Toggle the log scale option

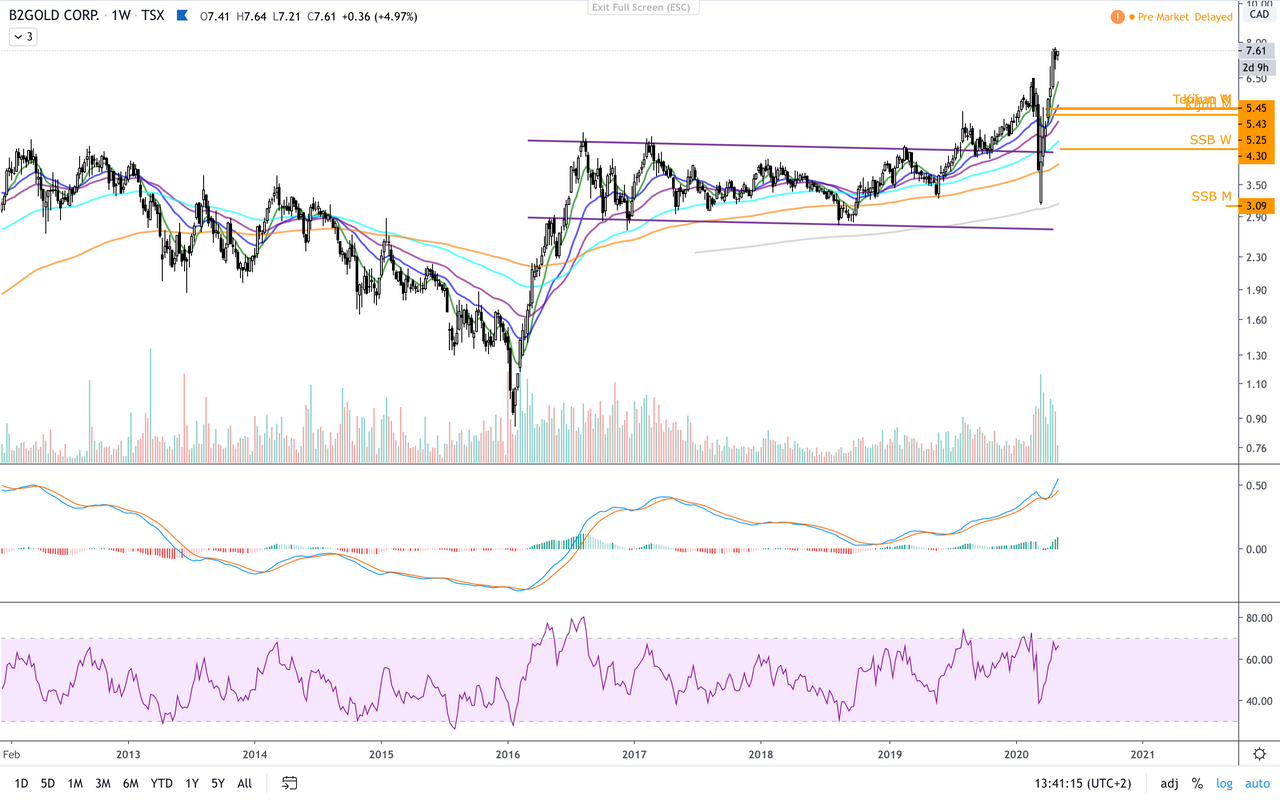tap(1224, 783)
